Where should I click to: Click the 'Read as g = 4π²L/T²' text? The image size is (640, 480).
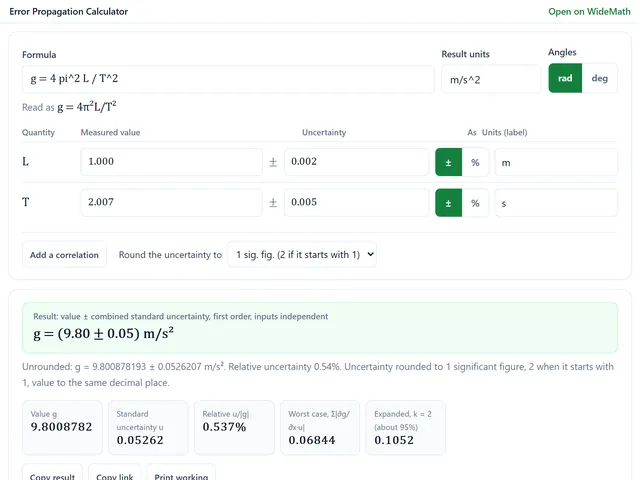coord(69,107)
